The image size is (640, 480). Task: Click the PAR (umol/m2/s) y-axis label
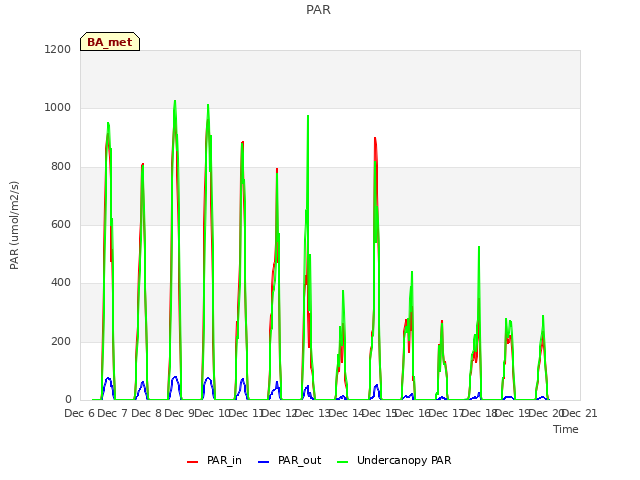[14, 225]
